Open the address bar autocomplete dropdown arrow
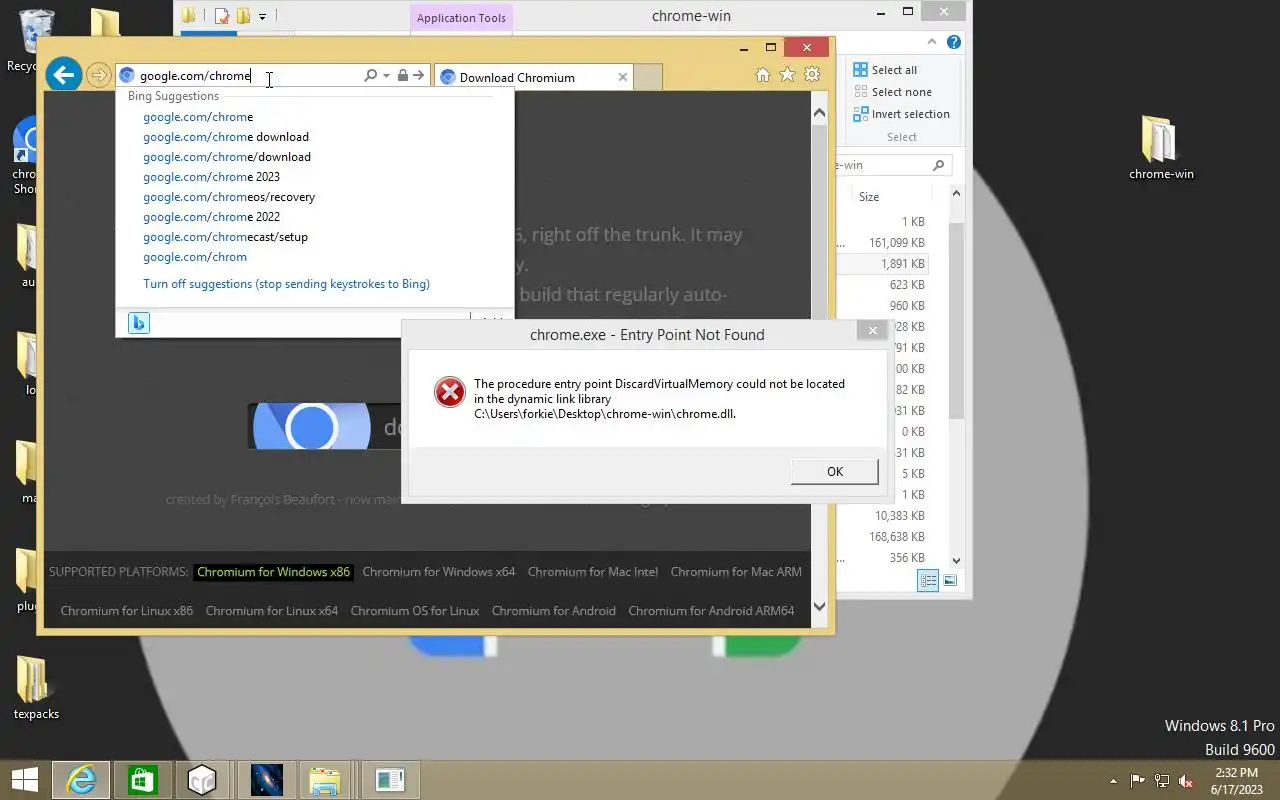 [386, 76]
